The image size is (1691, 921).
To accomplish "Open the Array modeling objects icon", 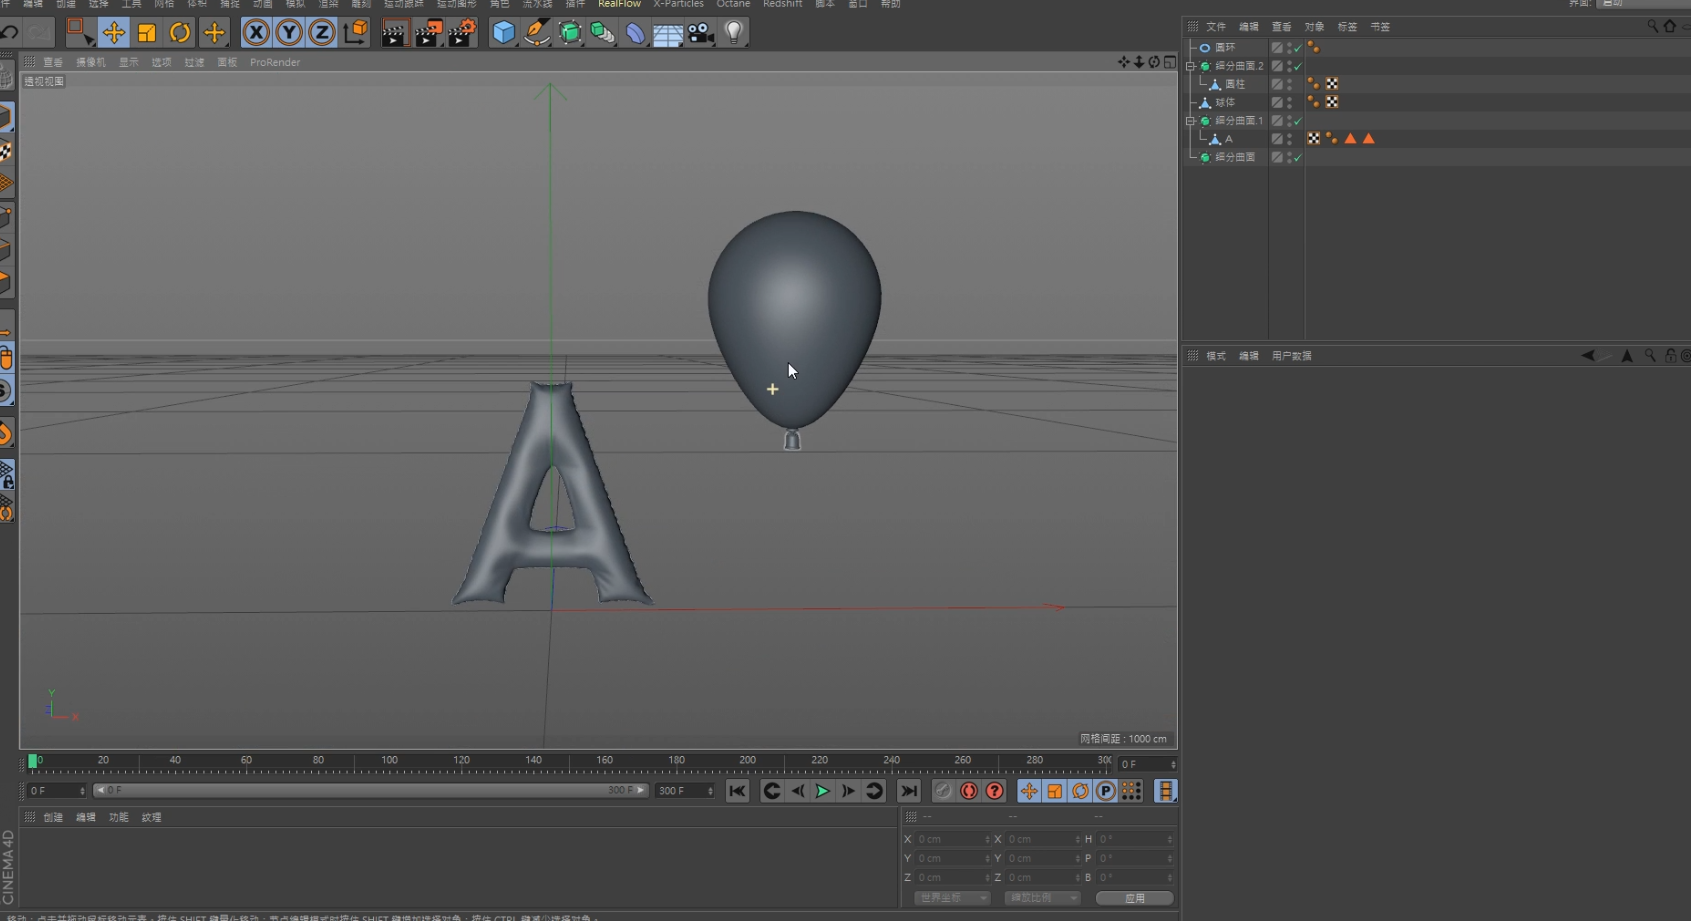I will pyautogui.click(x=603, y=33).
